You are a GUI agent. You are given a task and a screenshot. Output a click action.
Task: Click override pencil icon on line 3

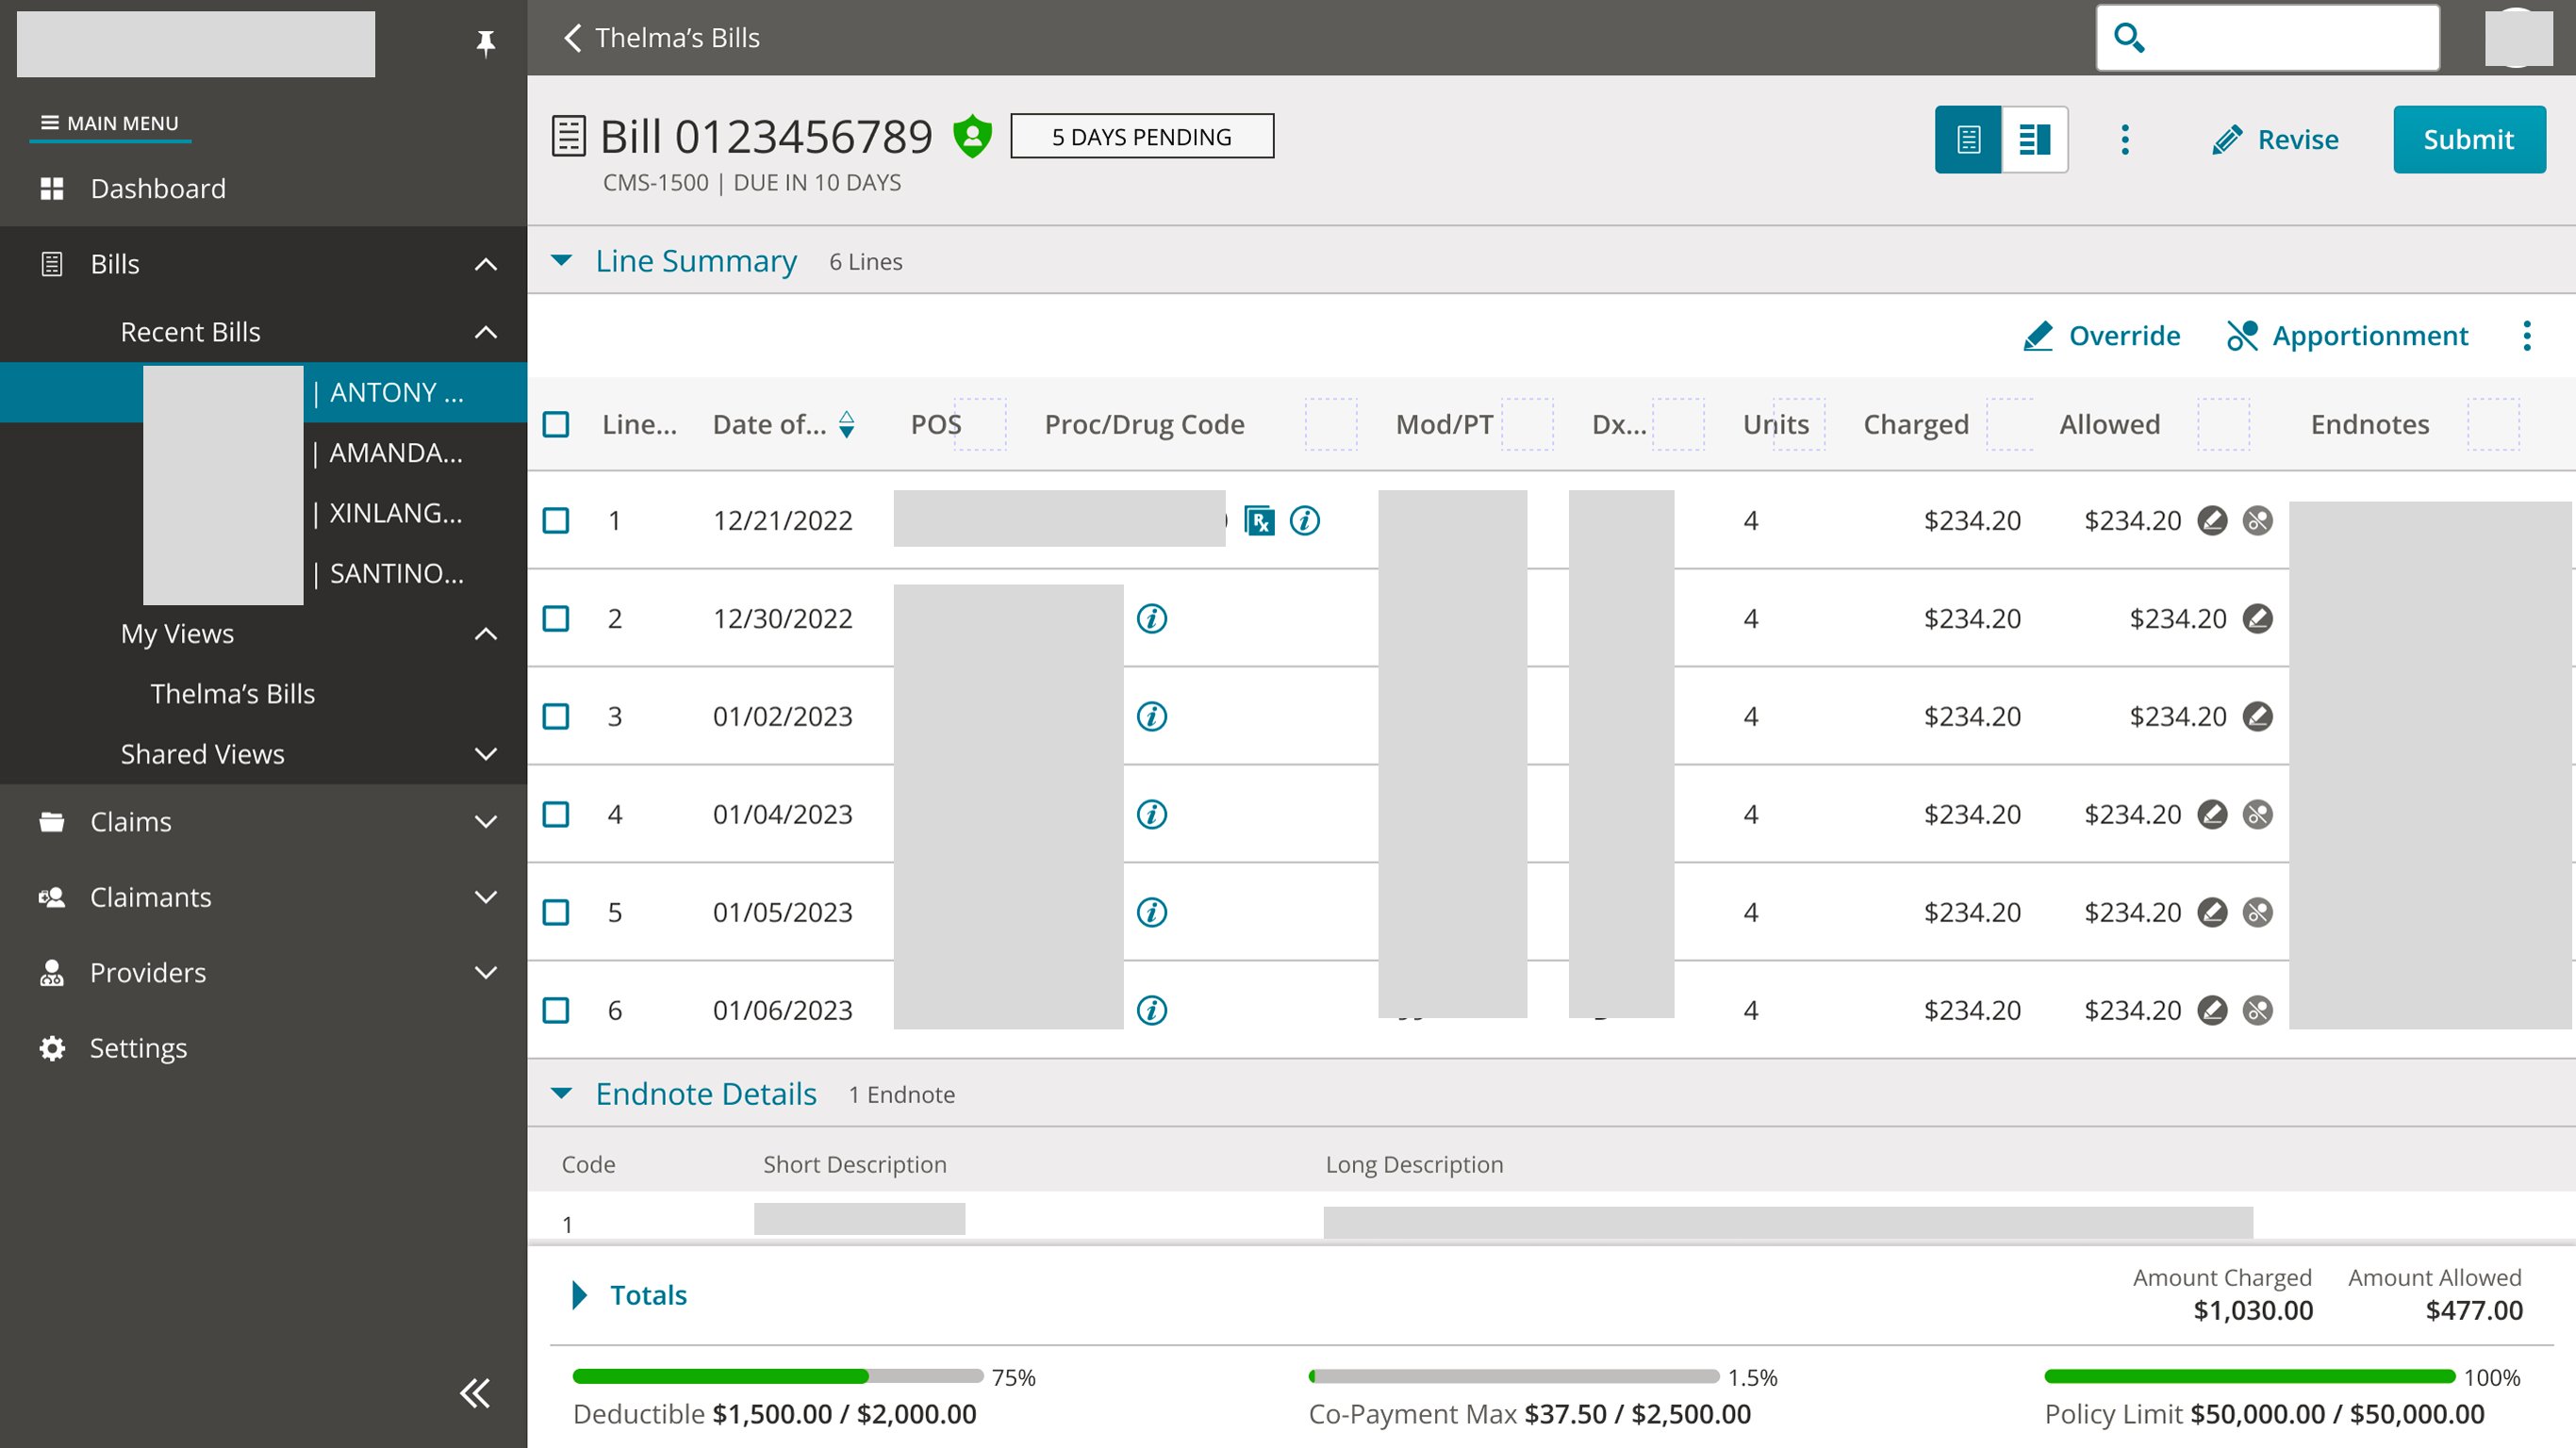tap(2257, 716)
